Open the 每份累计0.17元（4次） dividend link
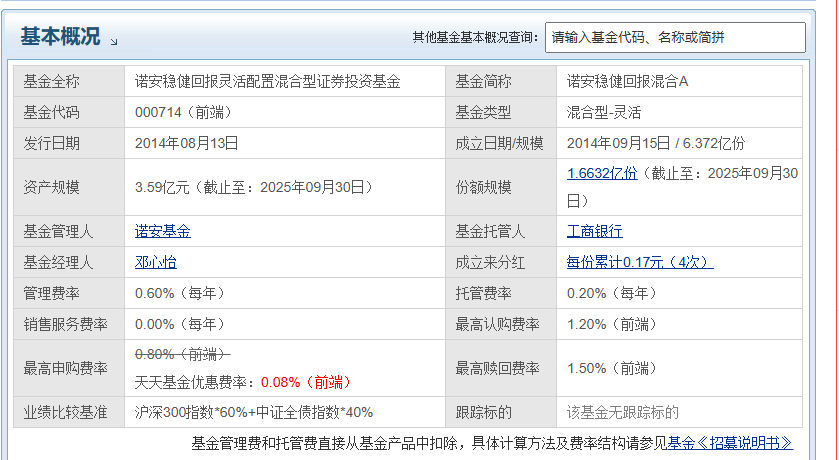 (x=640, y=263)
